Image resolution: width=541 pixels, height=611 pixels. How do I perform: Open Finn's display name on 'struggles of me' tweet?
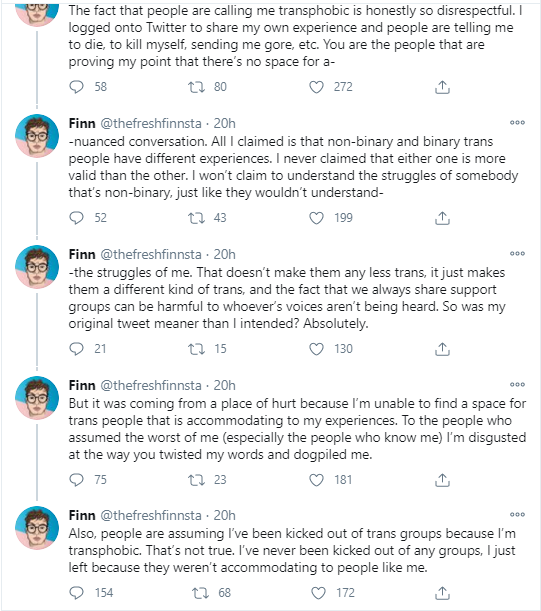pos(82,254)
